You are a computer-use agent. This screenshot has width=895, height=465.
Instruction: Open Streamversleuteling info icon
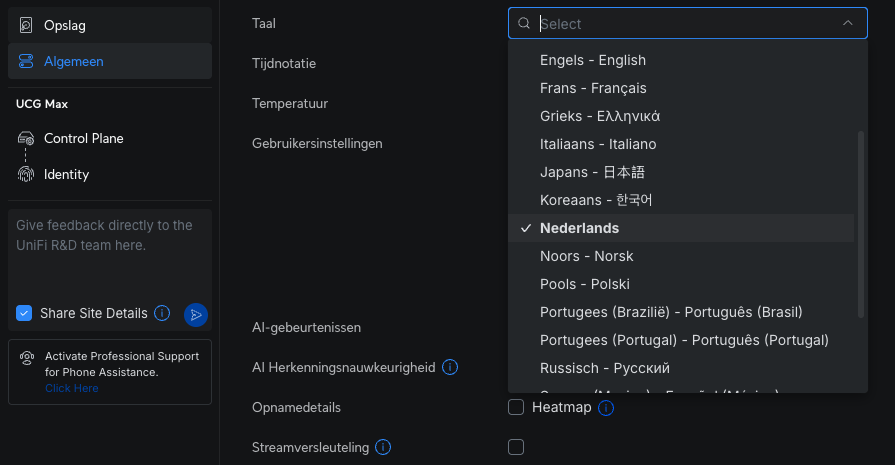[383, 447]
